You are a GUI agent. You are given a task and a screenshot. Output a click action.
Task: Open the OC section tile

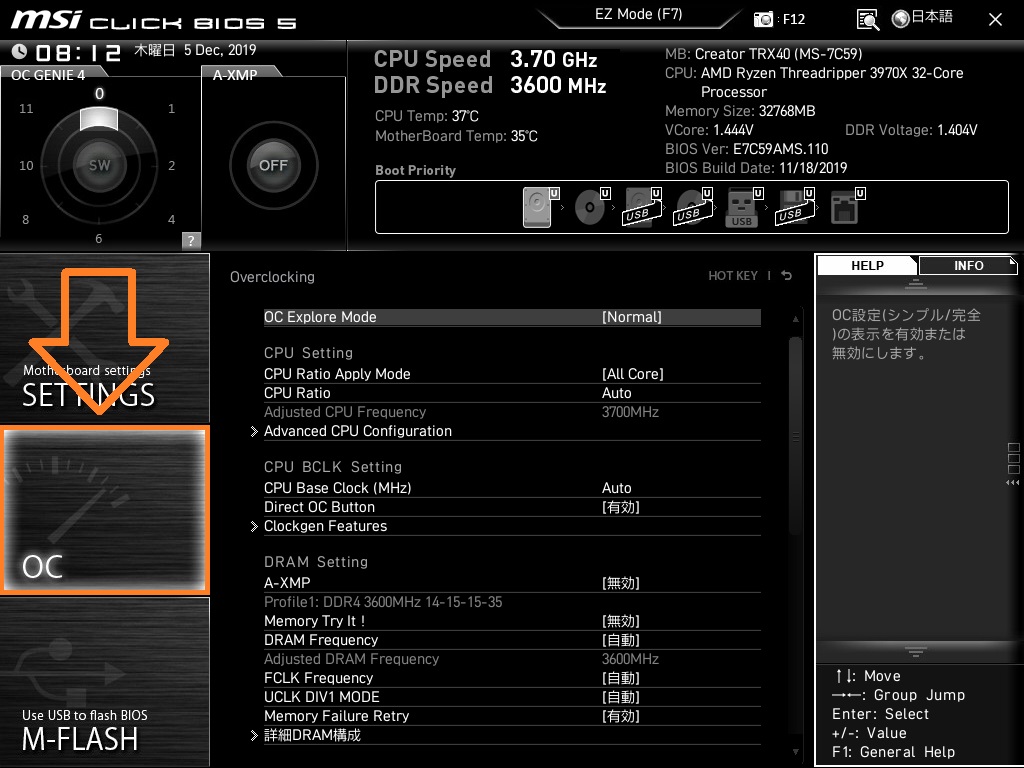click(x=104, y=510)
